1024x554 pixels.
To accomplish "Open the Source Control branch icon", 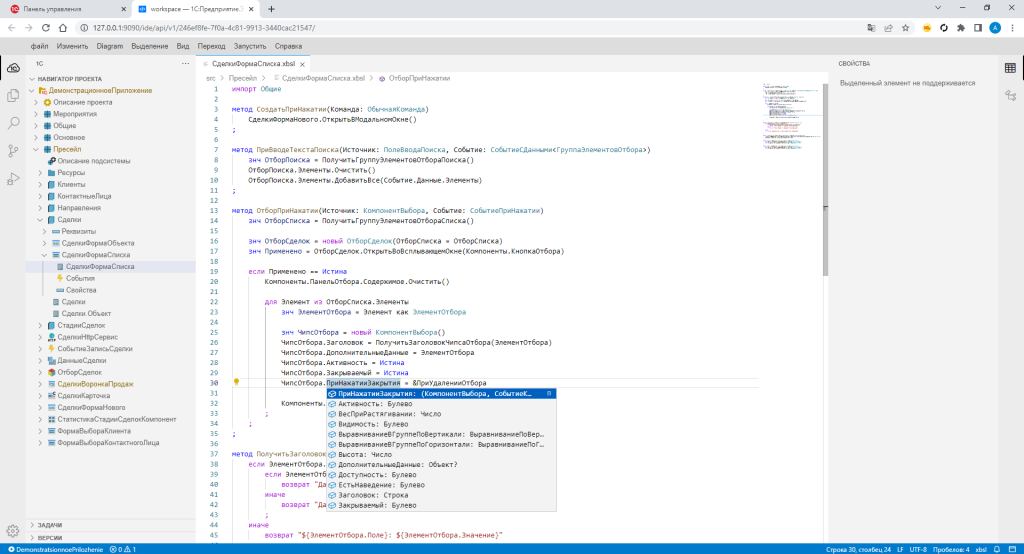I will coord(14,151).
